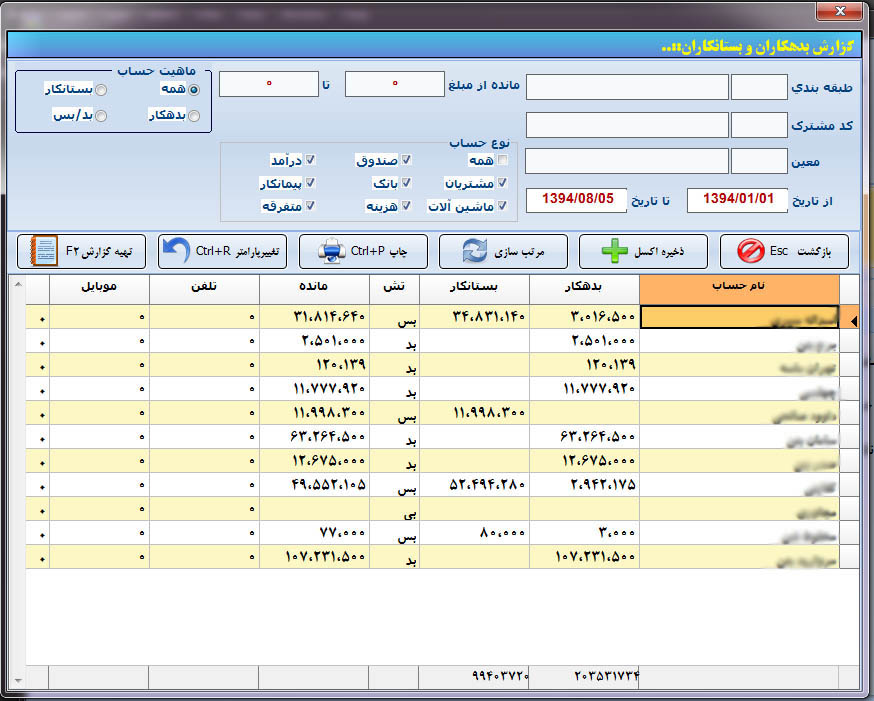Click the printer icon for چاپ Ctrl+P
This screenshot has width=874, height=701.
click(331, 251)
